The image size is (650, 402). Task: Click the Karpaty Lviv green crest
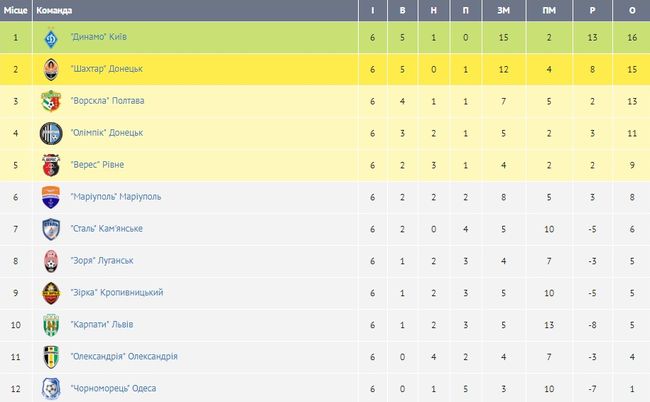click(x=51, y=325)
